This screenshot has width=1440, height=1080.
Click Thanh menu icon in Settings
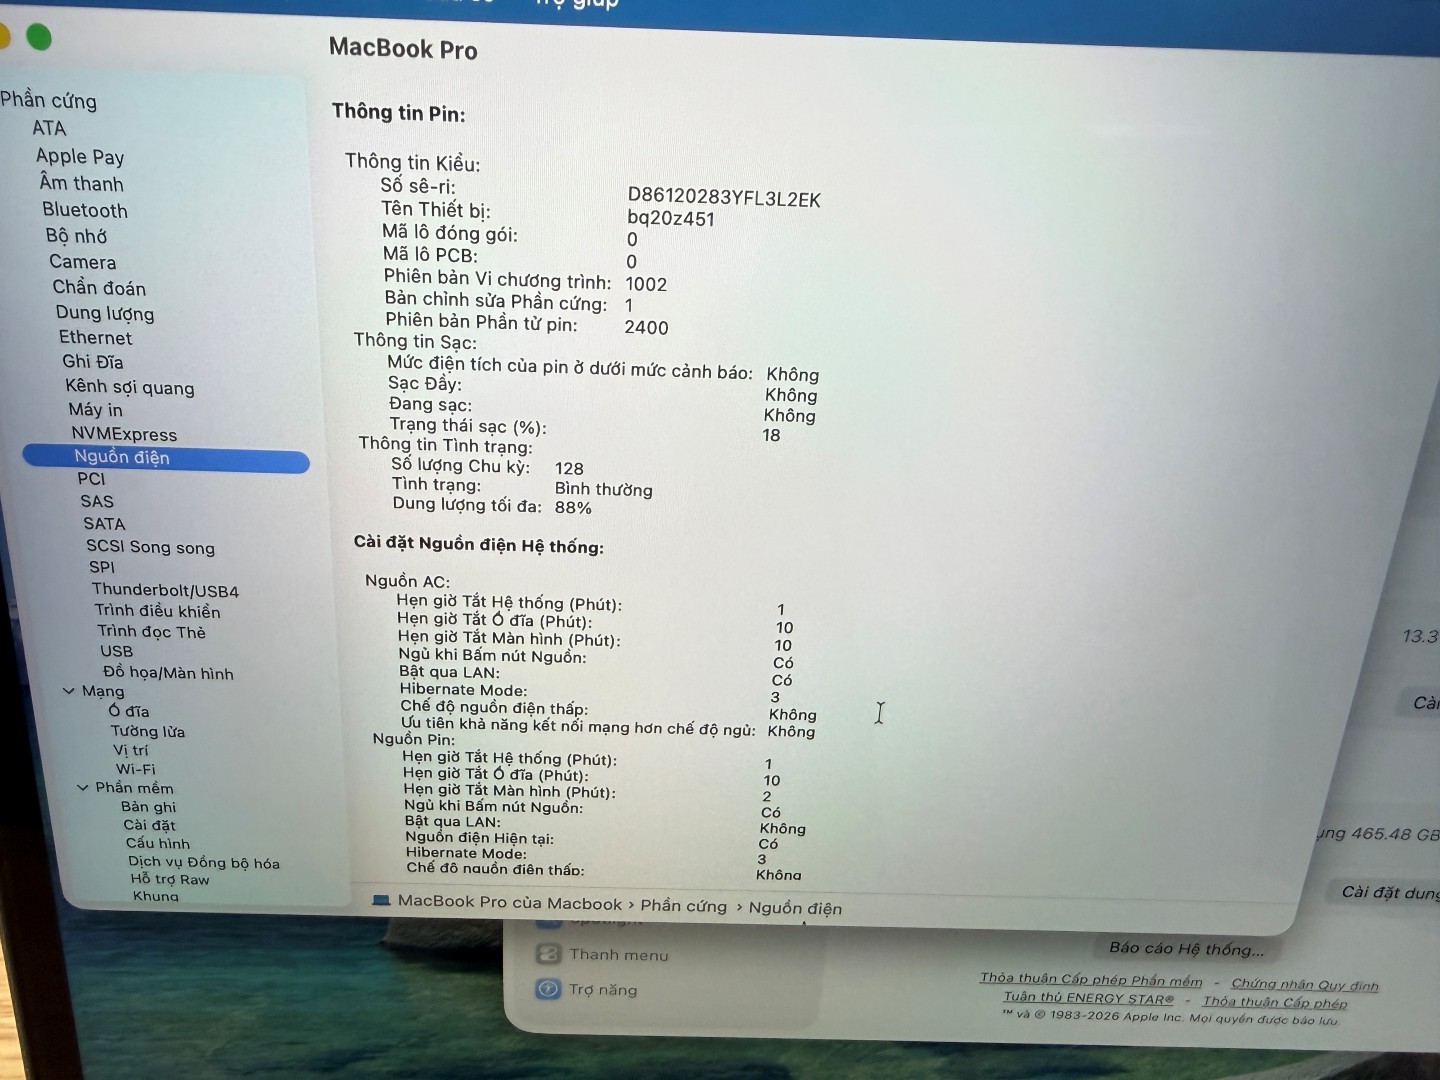pyautogui.click(x=548, y=954)
